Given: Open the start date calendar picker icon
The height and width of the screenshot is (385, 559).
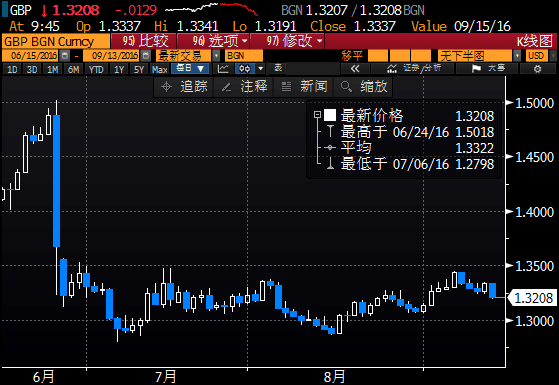Looking at the screenshot, I should coord(65,56).
